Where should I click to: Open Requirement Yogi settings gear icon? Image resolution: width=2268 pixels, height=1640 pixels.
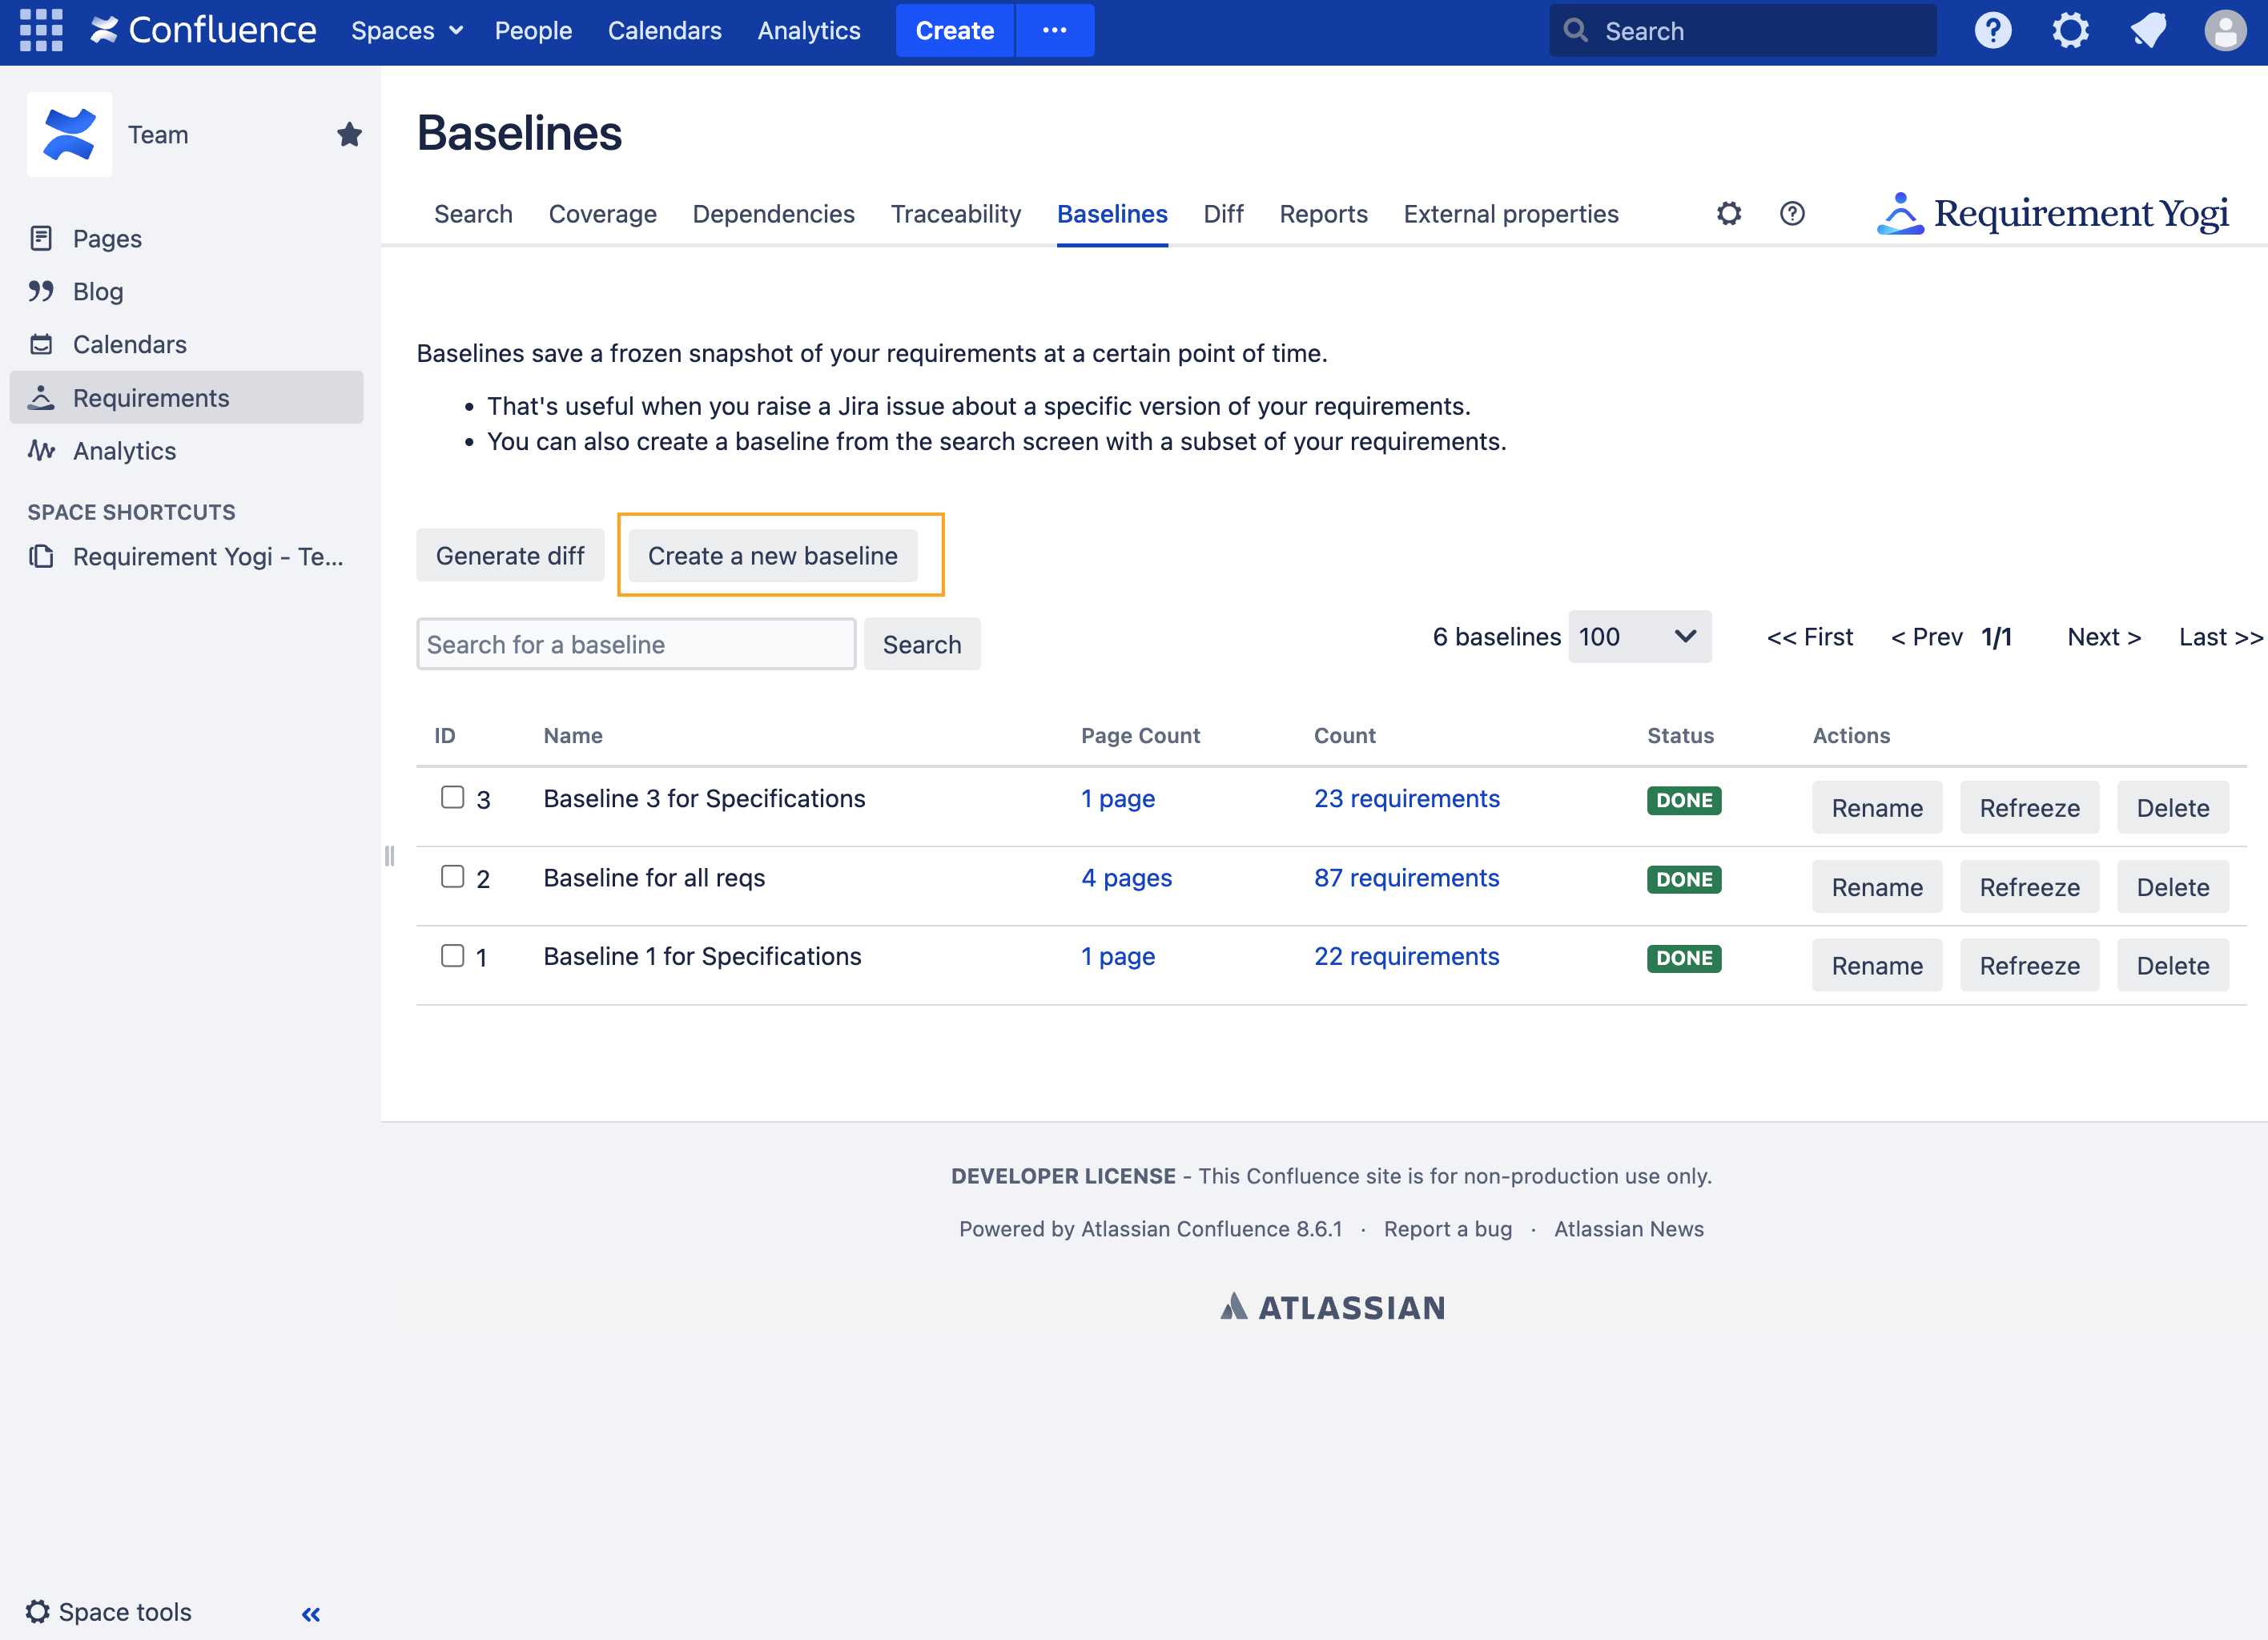(x=1729, y=213)
